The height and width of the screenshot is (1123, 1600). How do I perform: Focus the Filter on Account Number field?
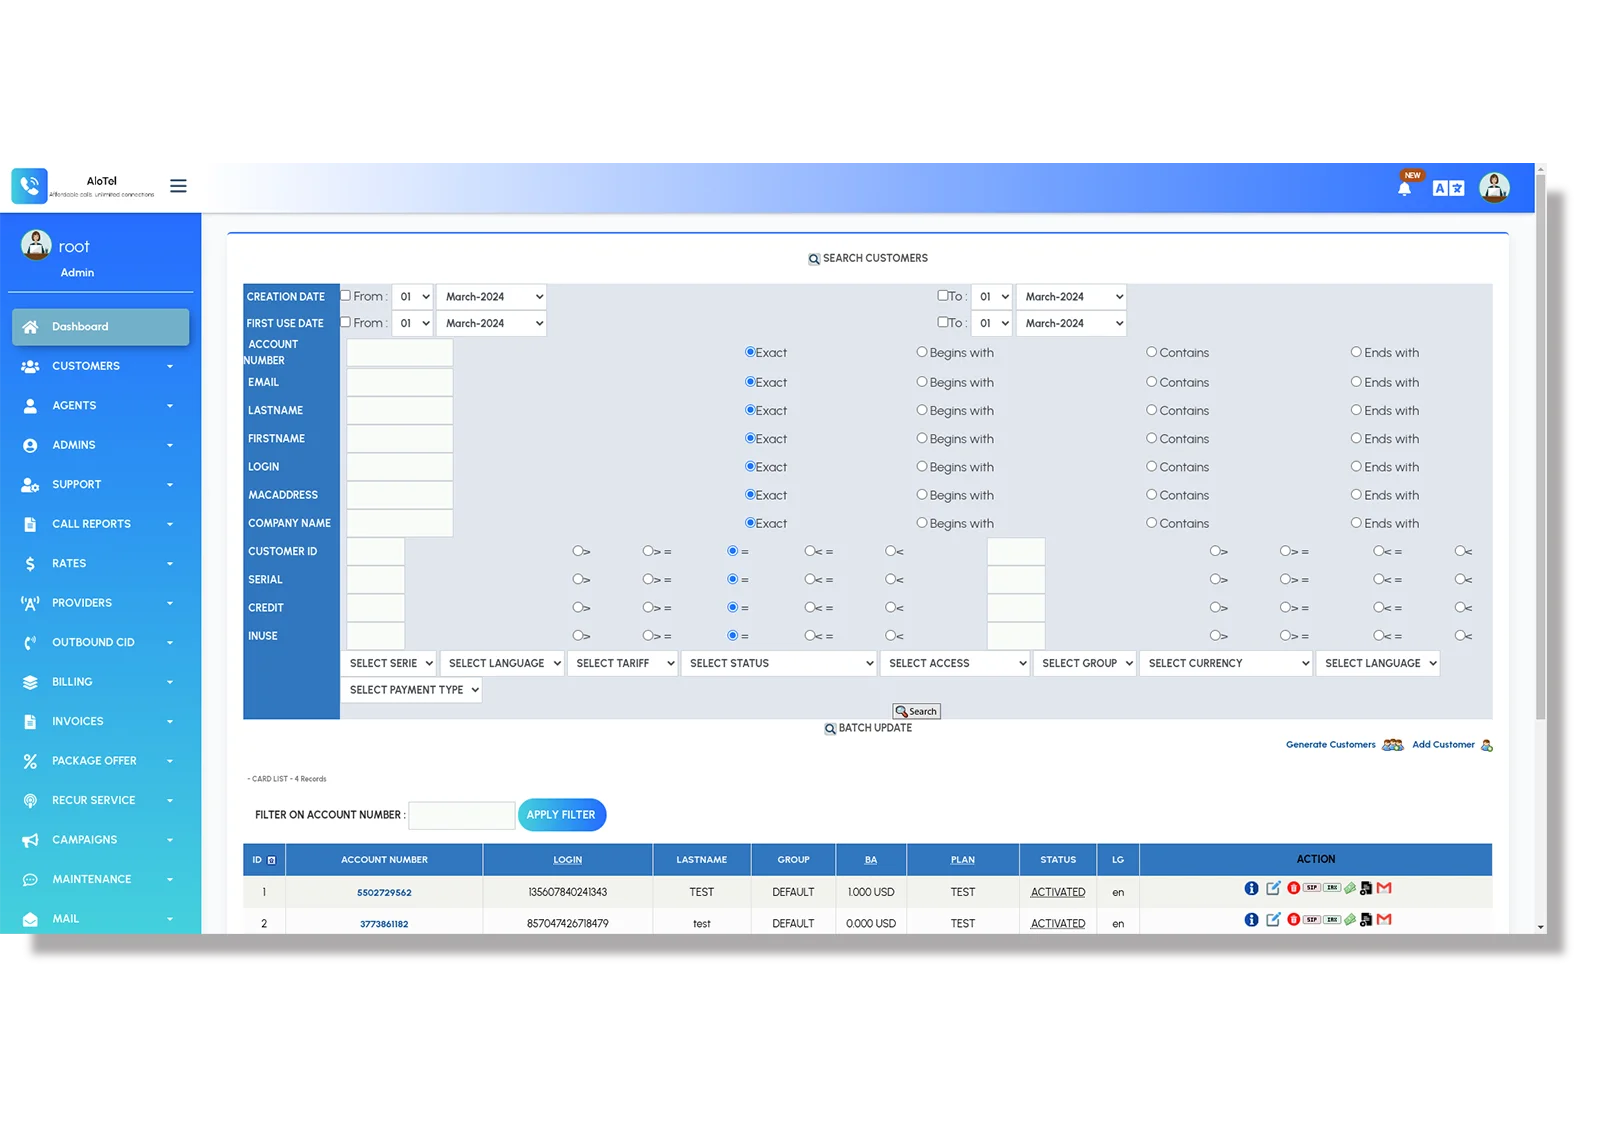pos(462,815)
